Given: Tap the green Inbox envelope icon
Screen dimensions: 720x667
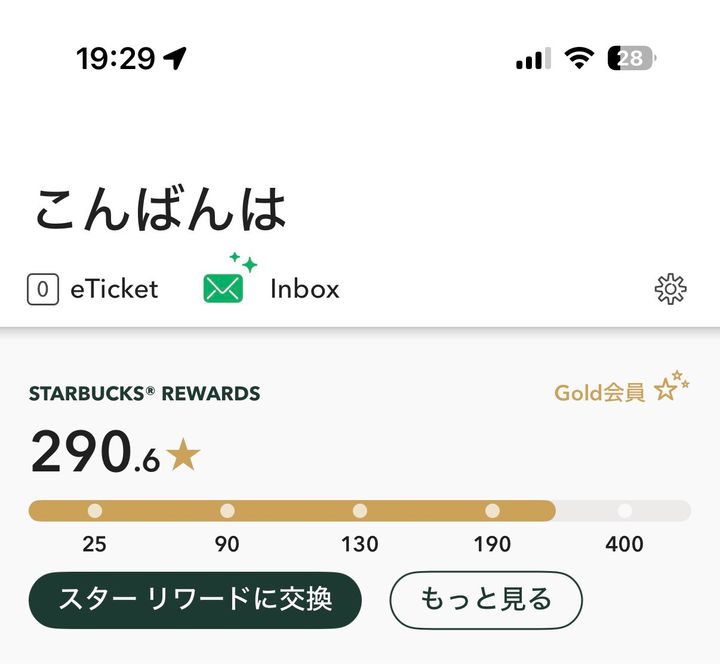Looking at the screenshot, I should point(223,288).
